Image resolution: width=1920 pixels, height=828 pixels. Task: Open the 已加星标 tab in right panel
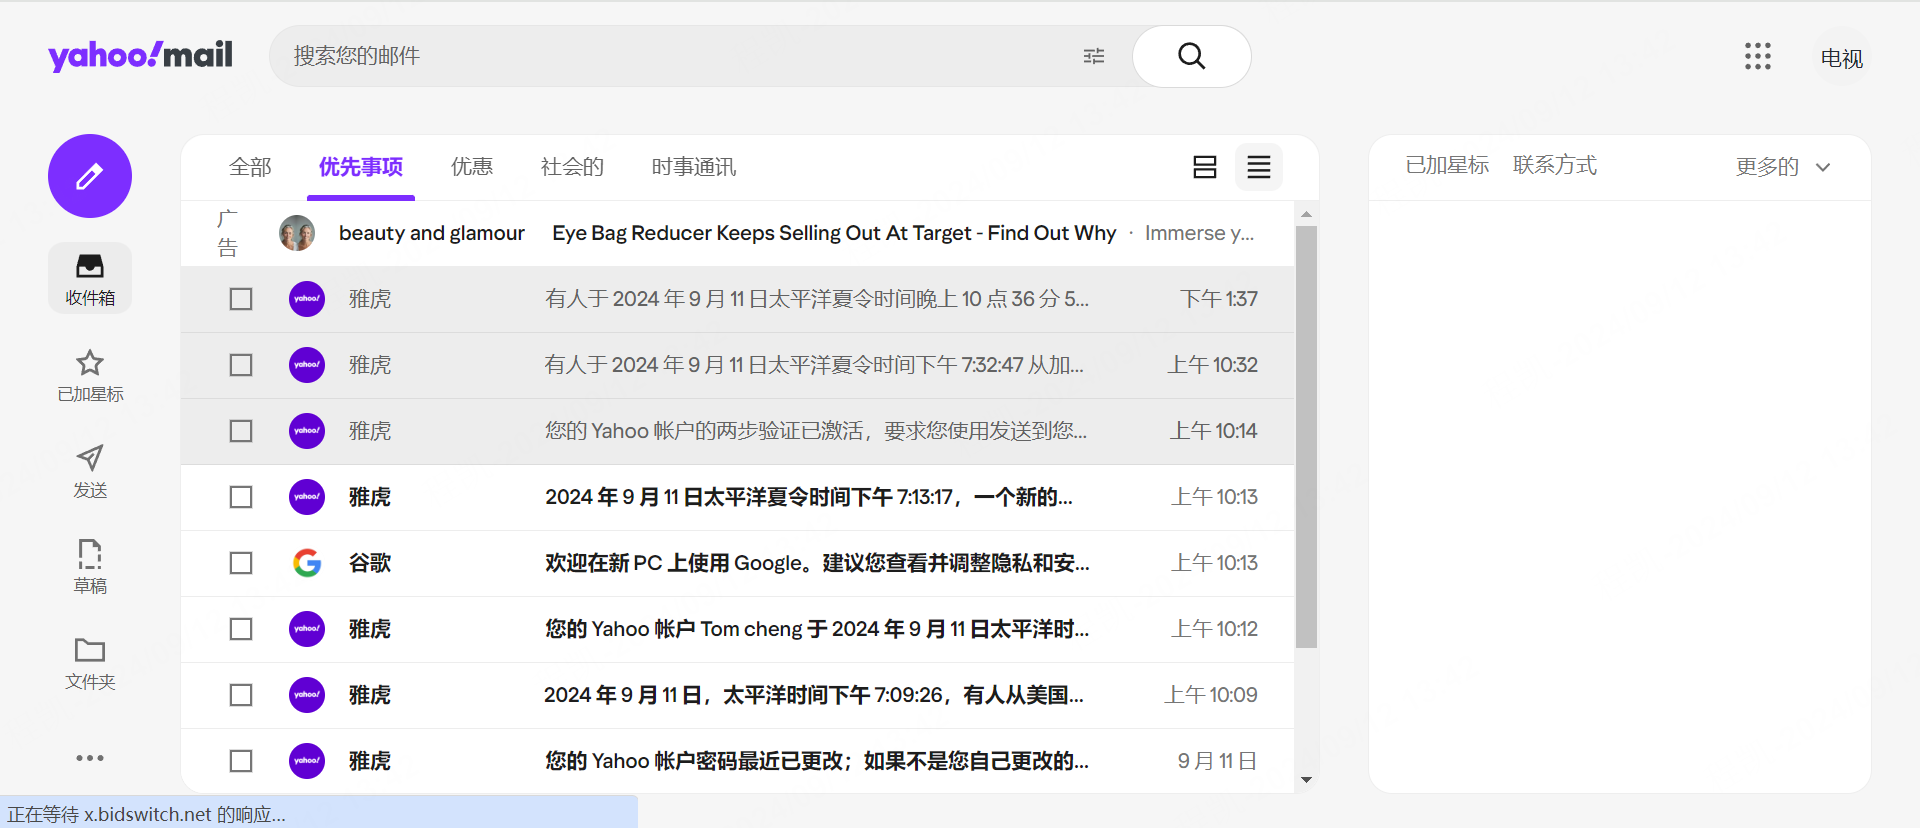click(1447, 165)
